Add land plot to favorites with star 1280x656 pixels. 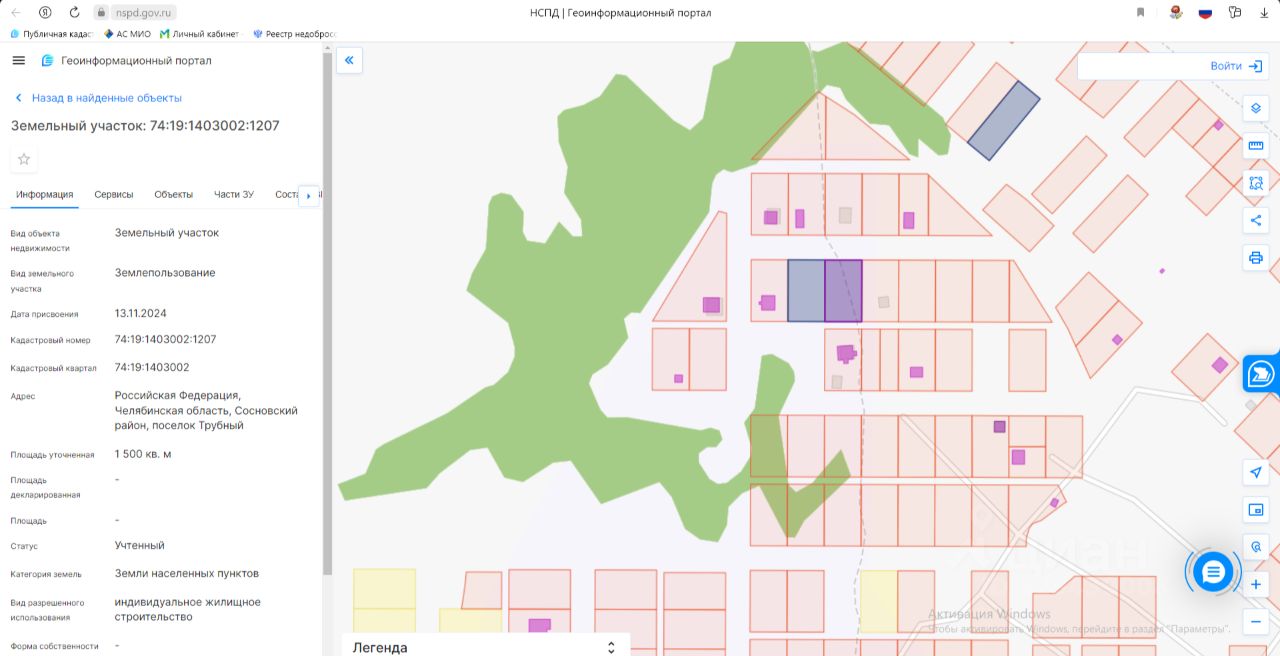[x=24, y=159]
